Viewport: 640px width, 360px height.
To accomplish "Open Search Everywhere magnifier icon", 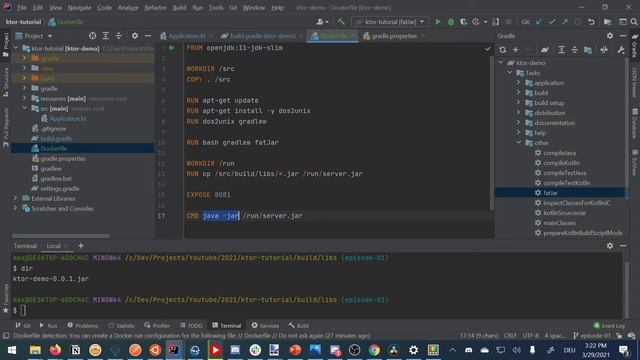I will (x=633, y=22).
